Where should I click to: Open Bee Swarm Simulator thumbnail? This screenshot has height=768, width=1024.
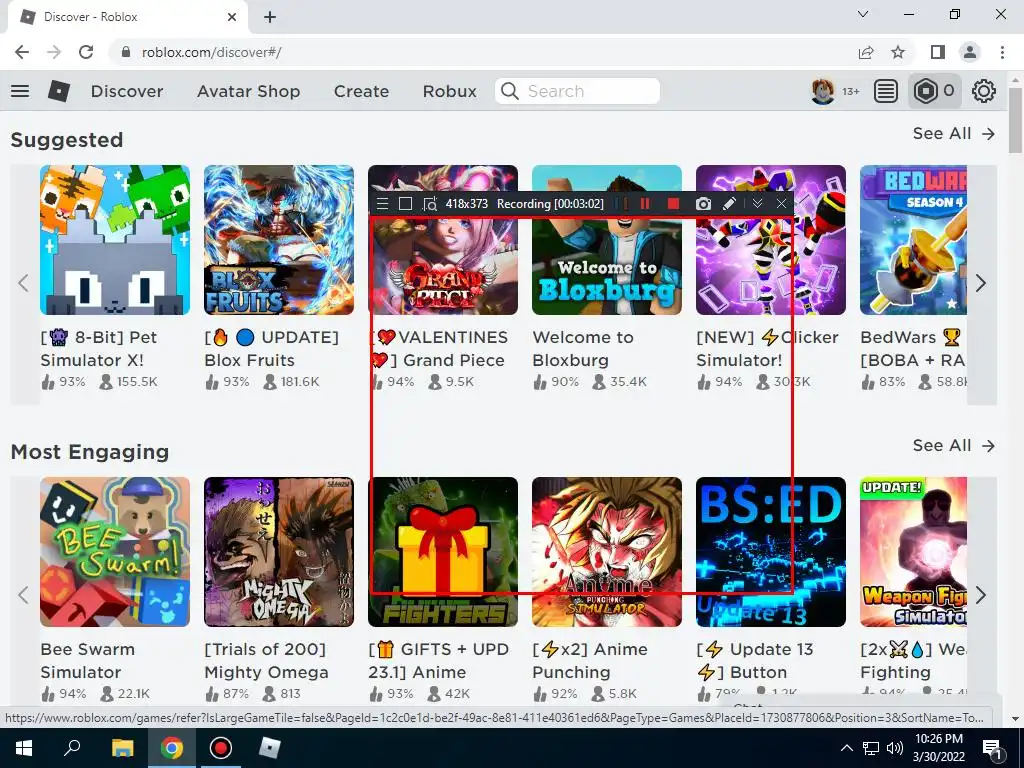pos(115,552)
